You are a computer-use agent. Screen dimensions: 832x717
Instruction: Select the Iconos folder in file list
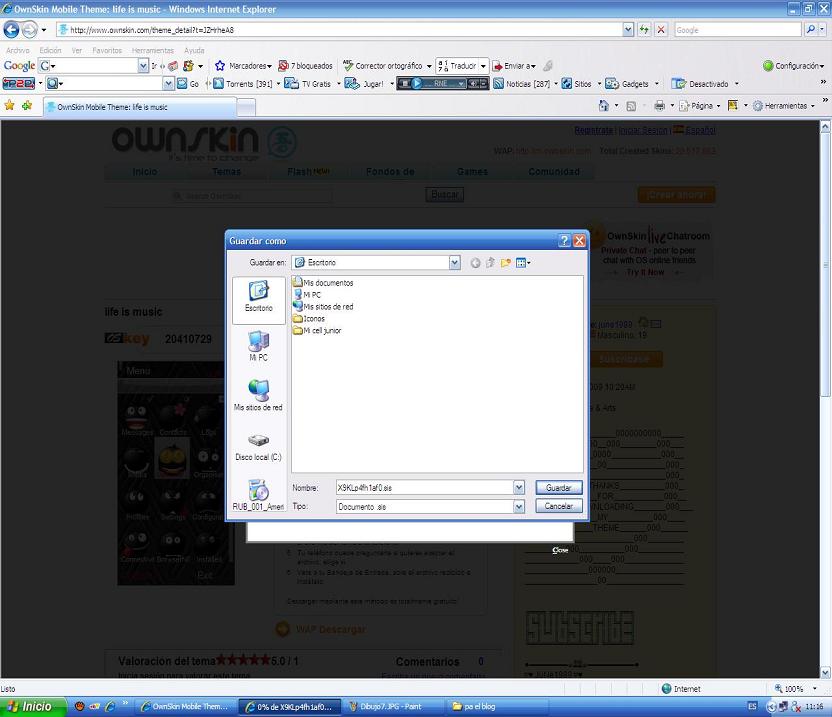click(313, 319)
